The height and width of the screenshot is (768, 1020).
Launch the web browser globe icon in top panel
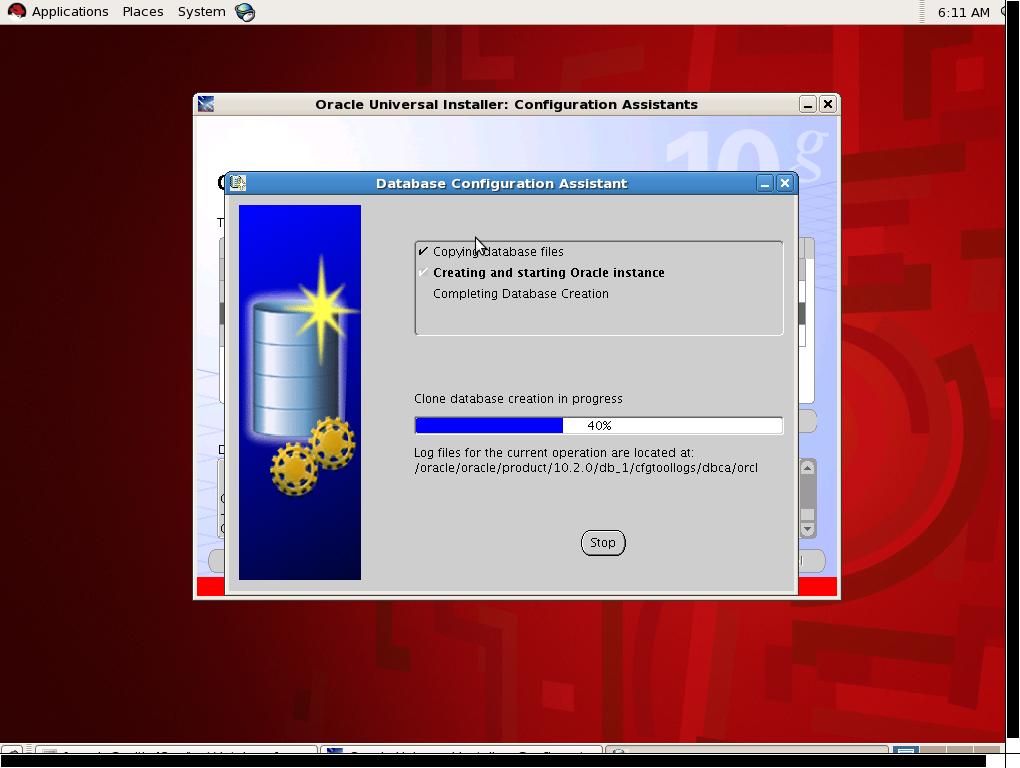245,12
